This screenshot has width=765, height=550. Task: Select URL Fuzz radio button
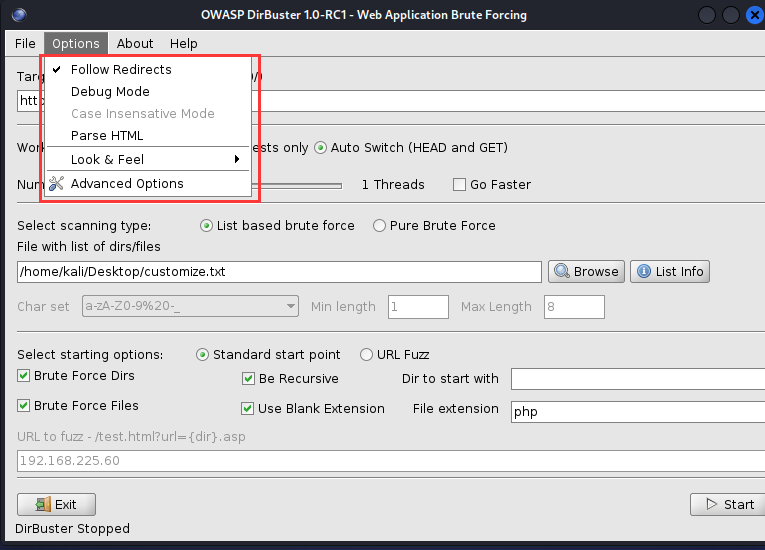tap(366, 355)
